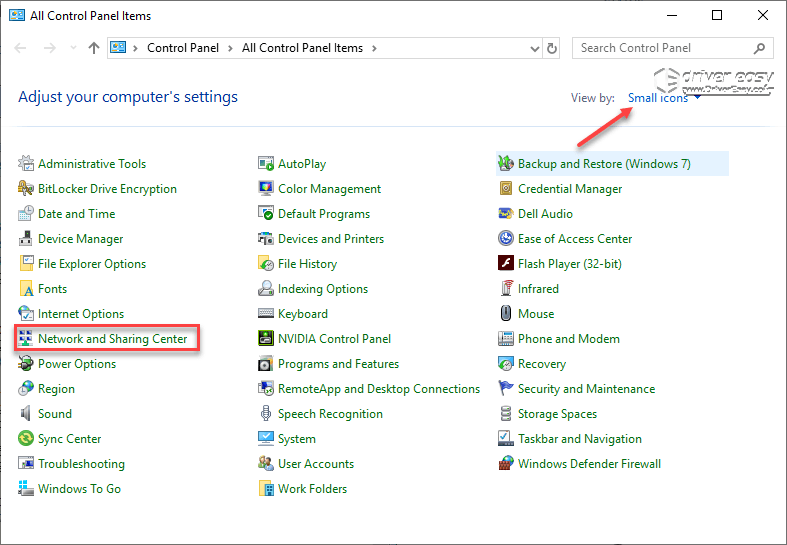787x545 pixels.
Task: Click the AutoPlay icon
Action: (x=266, y=163)
